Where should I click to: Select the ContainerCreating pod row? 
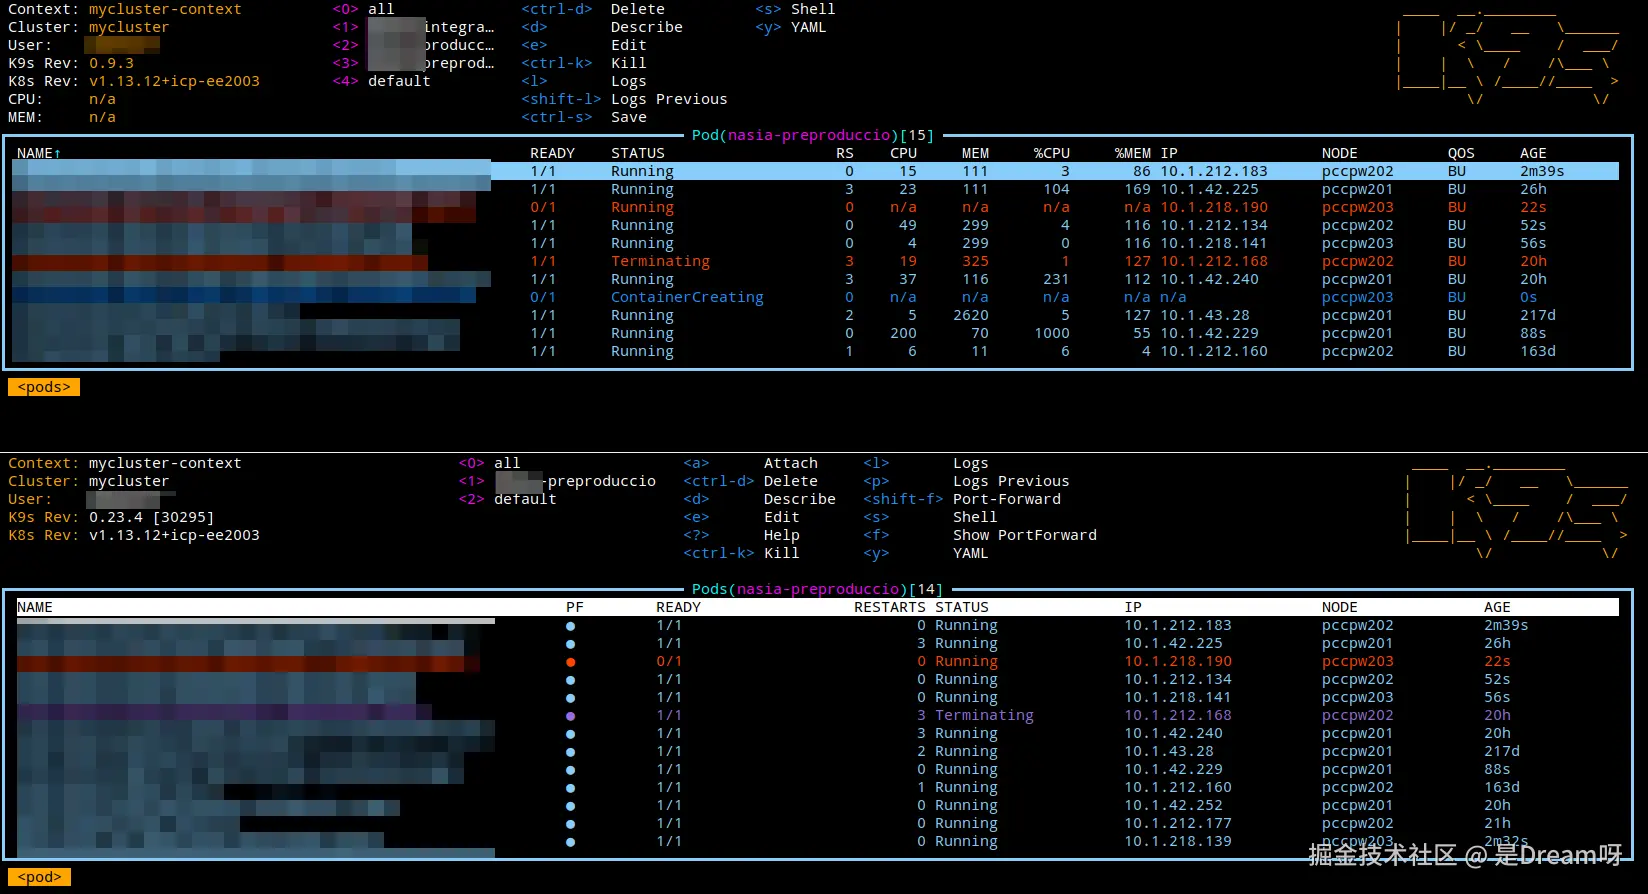[x=815, y=297]
